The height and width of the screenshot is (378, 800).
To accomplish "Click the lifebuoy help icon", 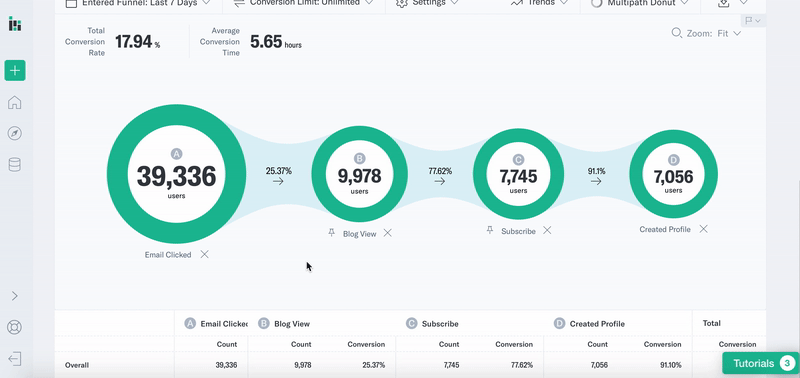I will [15, 327].
